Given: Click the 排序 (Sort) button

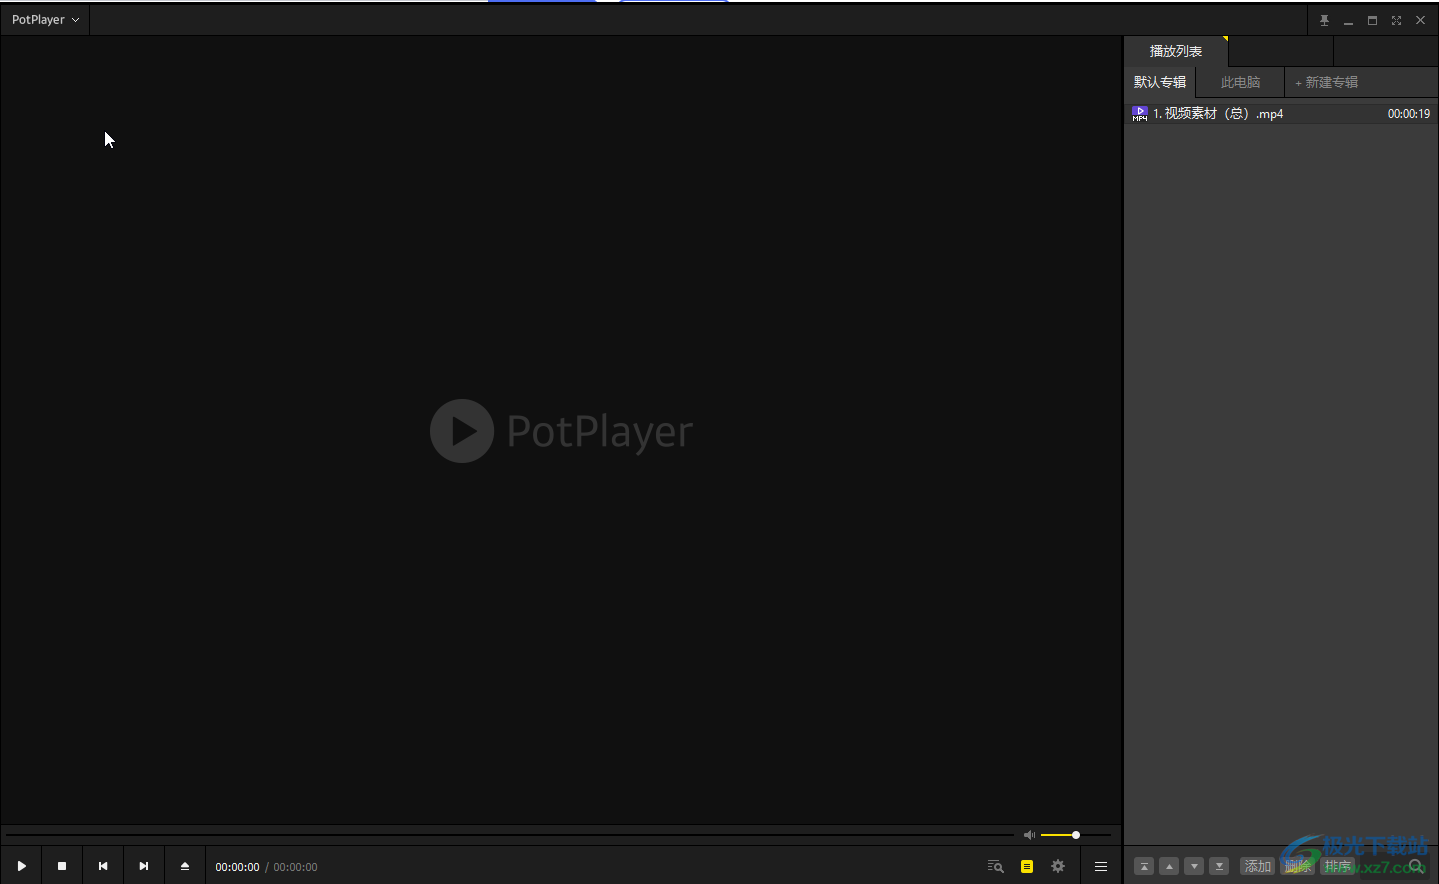Looking at the screenshot, I should [x=1338, y=867].
